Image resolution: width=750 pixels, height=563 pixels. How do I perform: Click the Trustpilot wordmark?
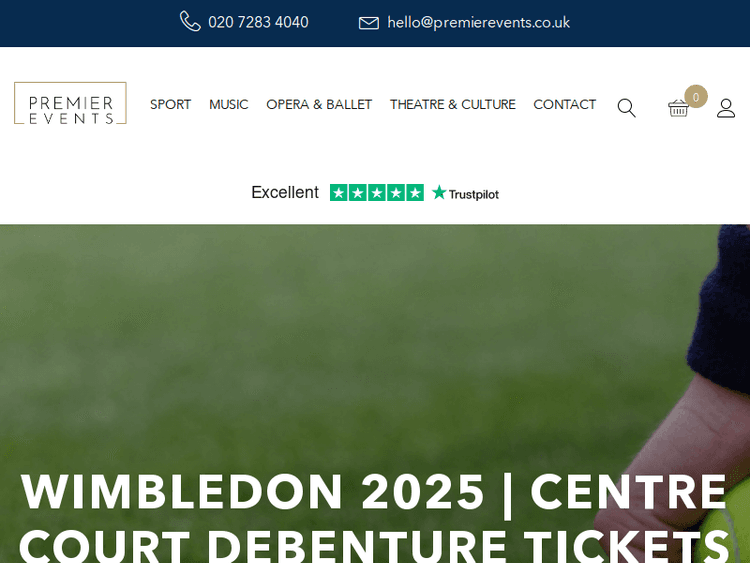click(x=474, y=194)
